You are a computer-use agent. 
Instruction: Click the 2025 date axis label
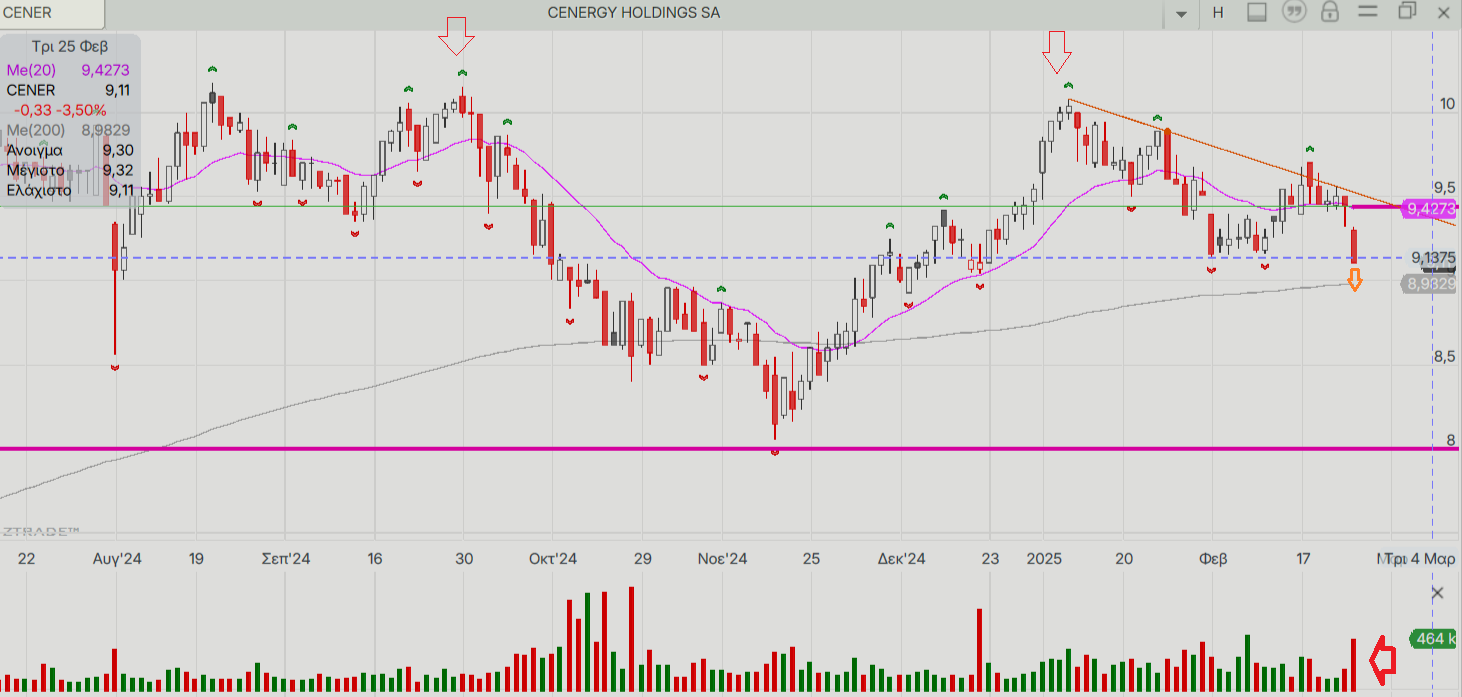1044,559
